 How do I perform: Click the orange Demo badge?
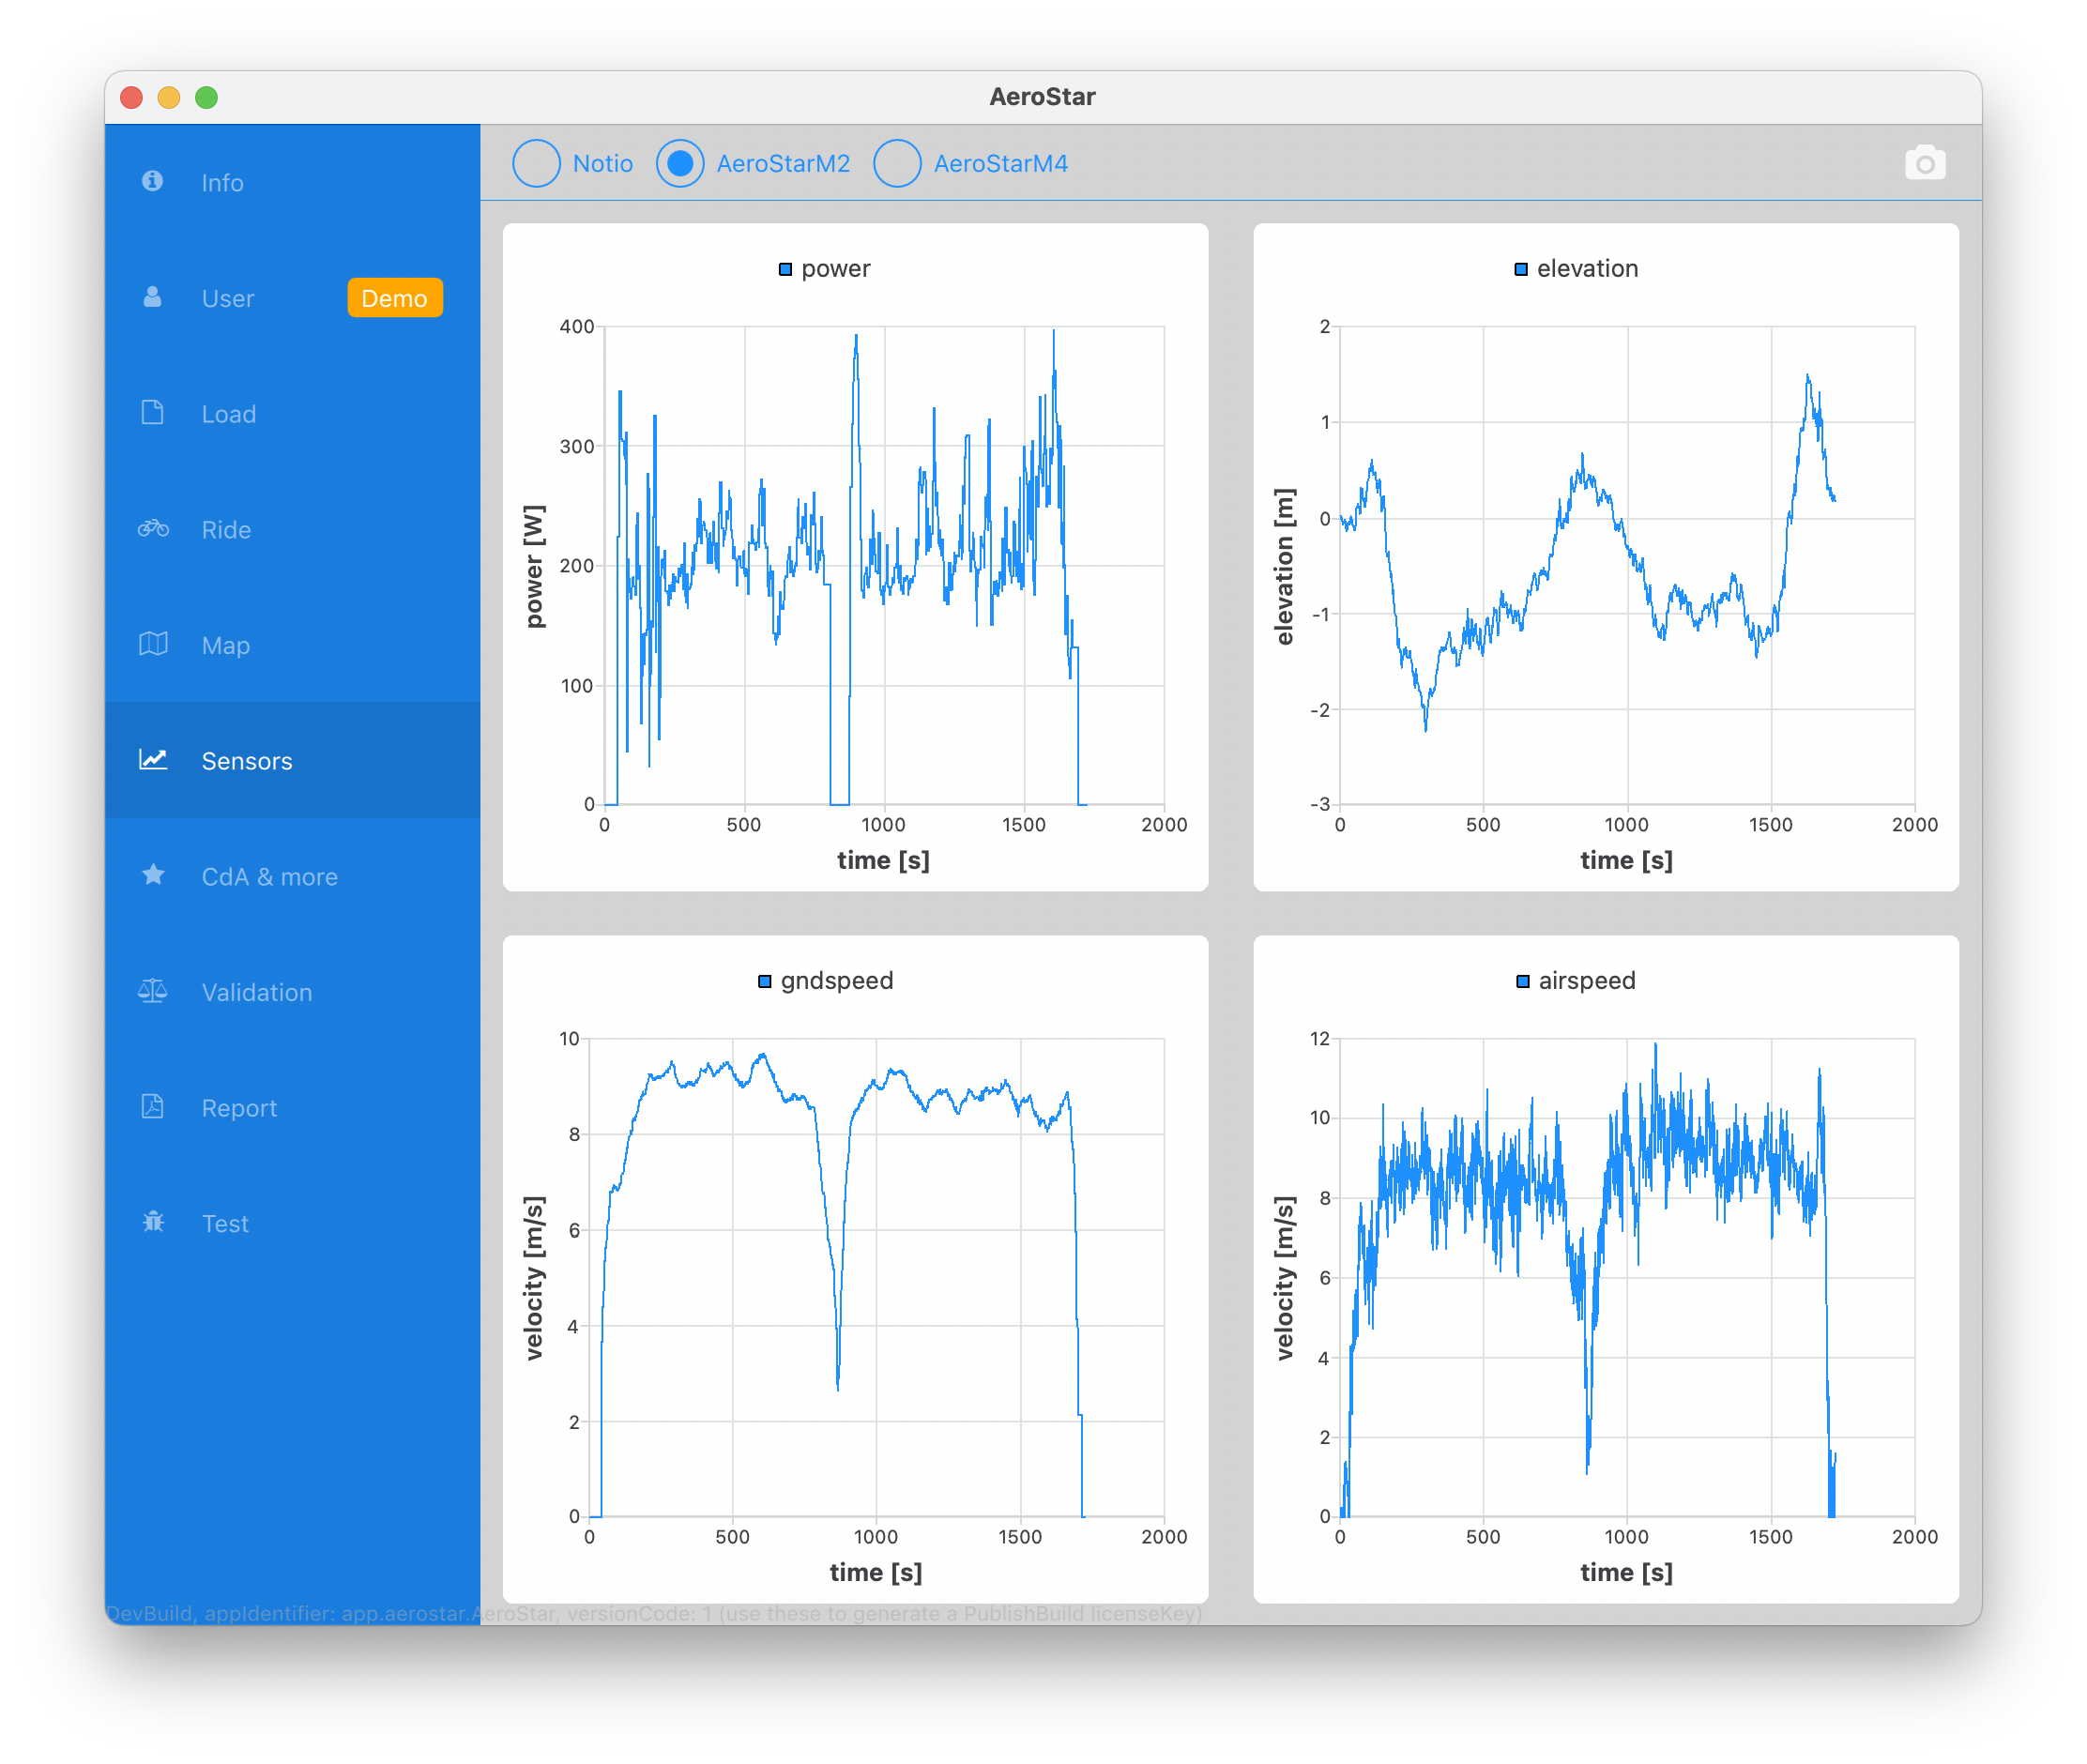point(394,298)
